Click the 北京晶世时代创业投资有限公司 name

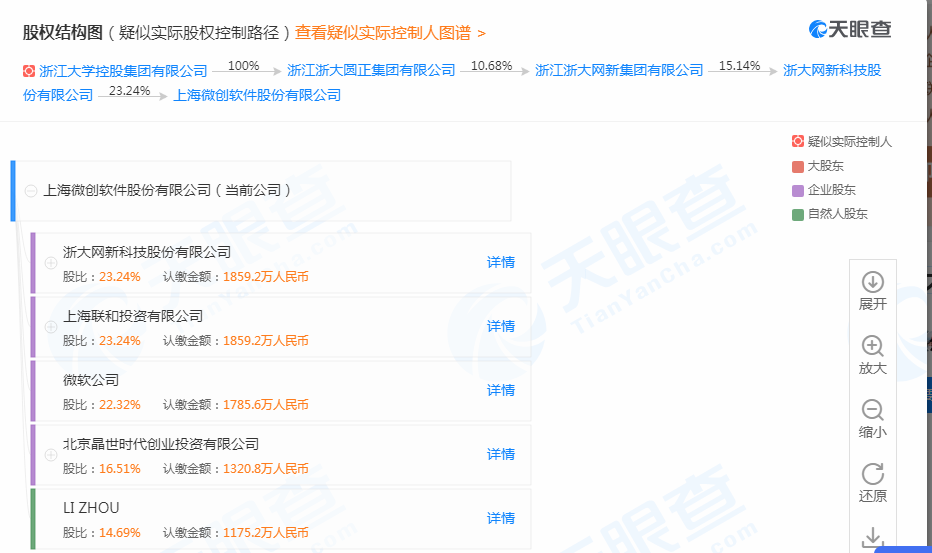(x=161, y=444)
